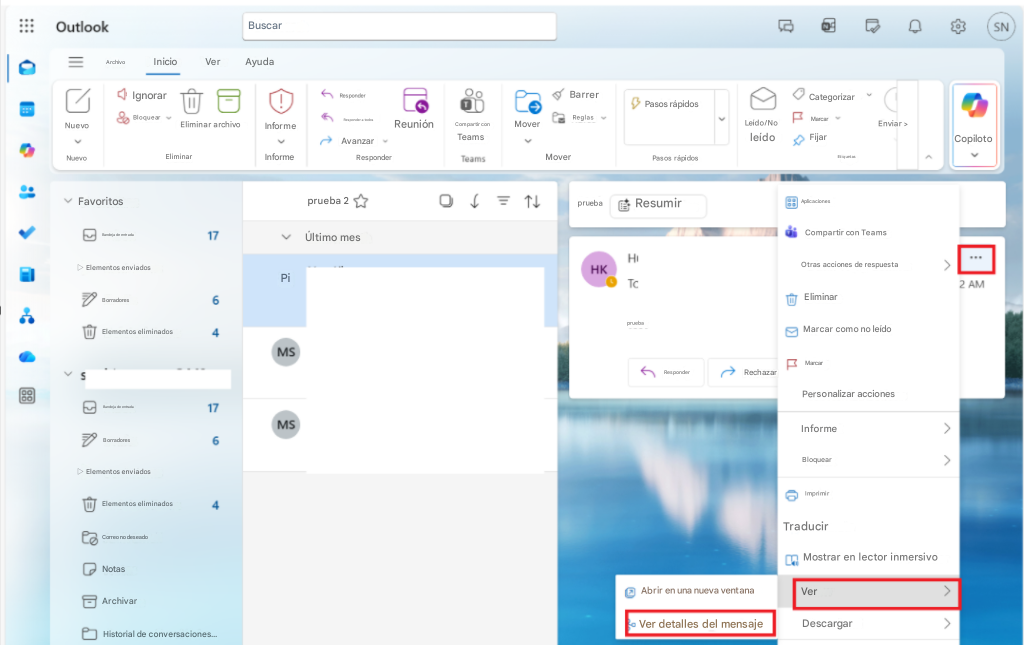The image size is (1024, 645).
Task: Open Compartir con Teams ribbon icon
Action: [472, 102]
